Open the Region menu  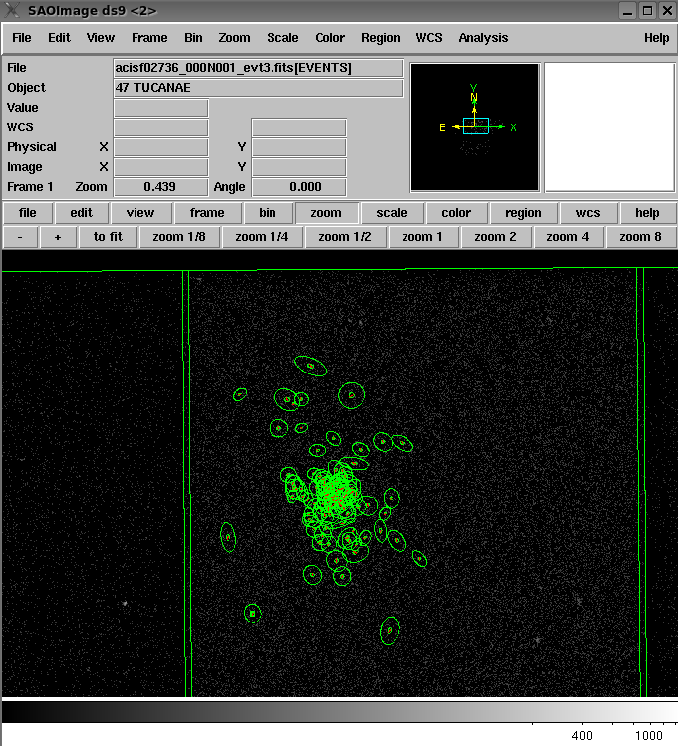tap(380, 38)
